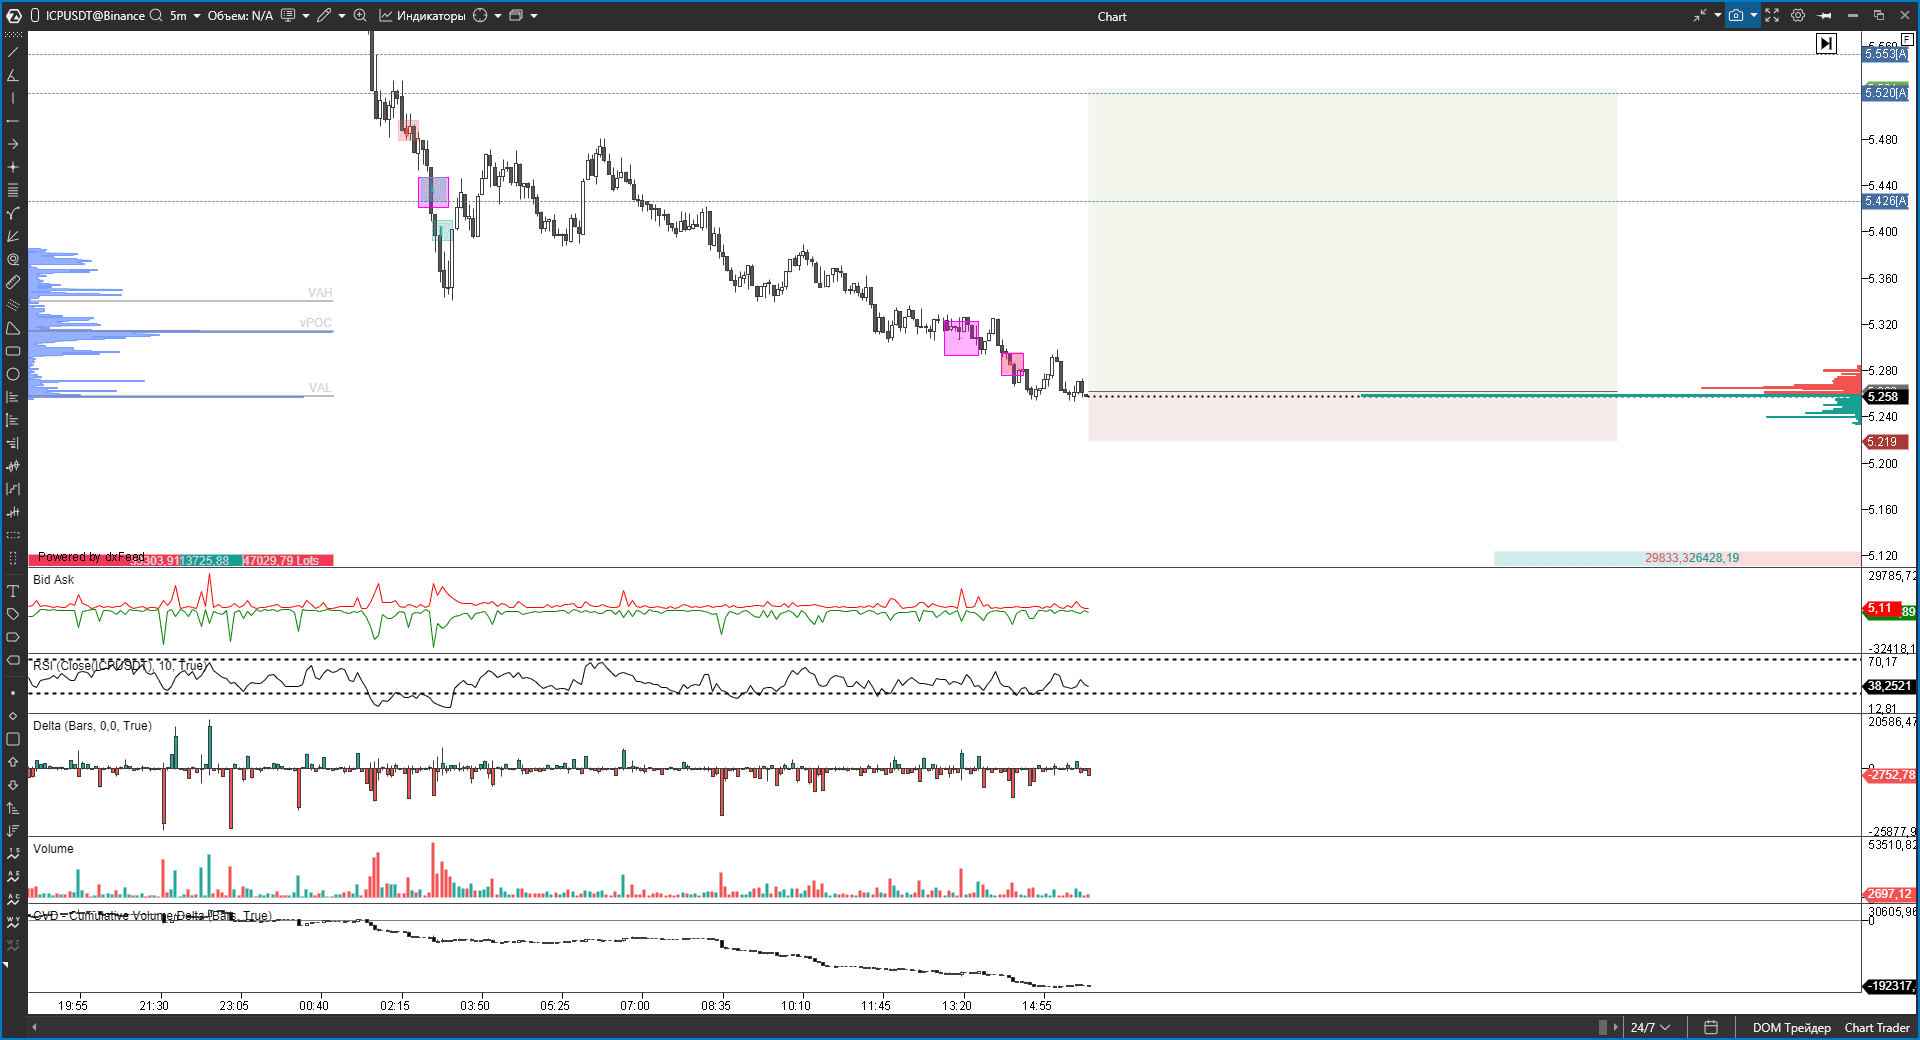Expand the shrink arrows dropdown
Screen dimensions: 1920x1040
coord(1718,16)
